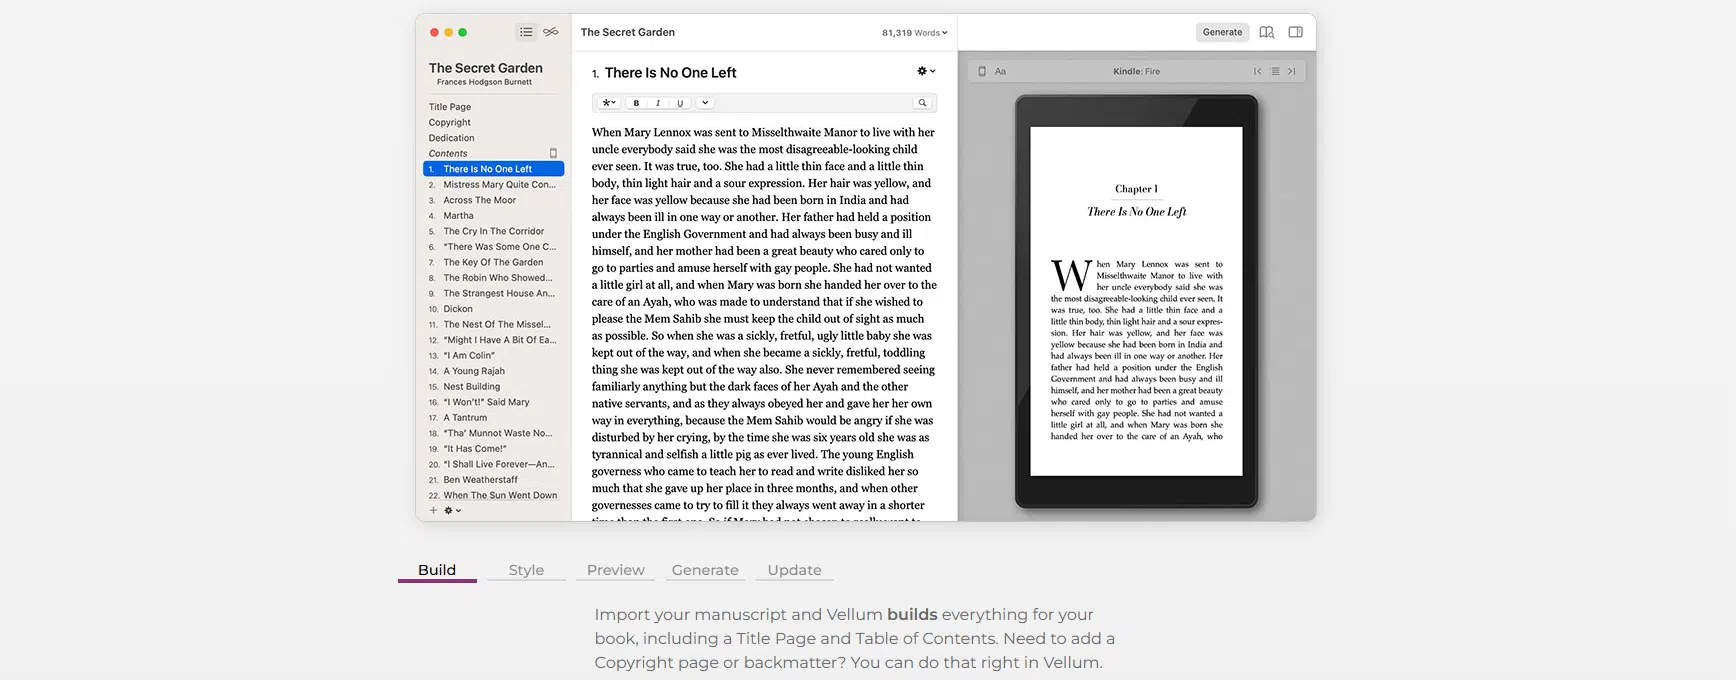Click window title The Secret Garden
This screenshot has width=1736, height=680.
(628, 32)
